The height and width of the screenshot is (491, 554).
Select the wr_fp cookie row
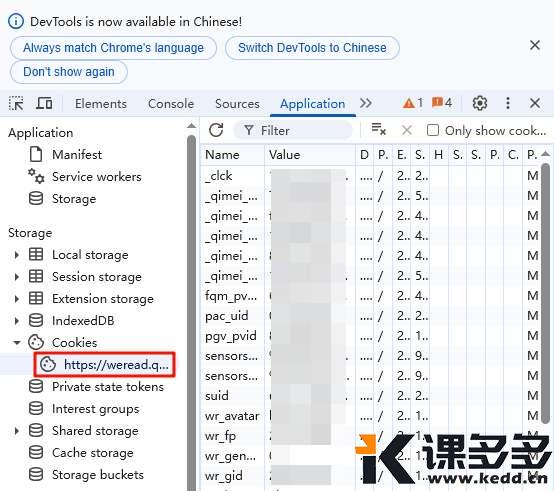point(370,436)
